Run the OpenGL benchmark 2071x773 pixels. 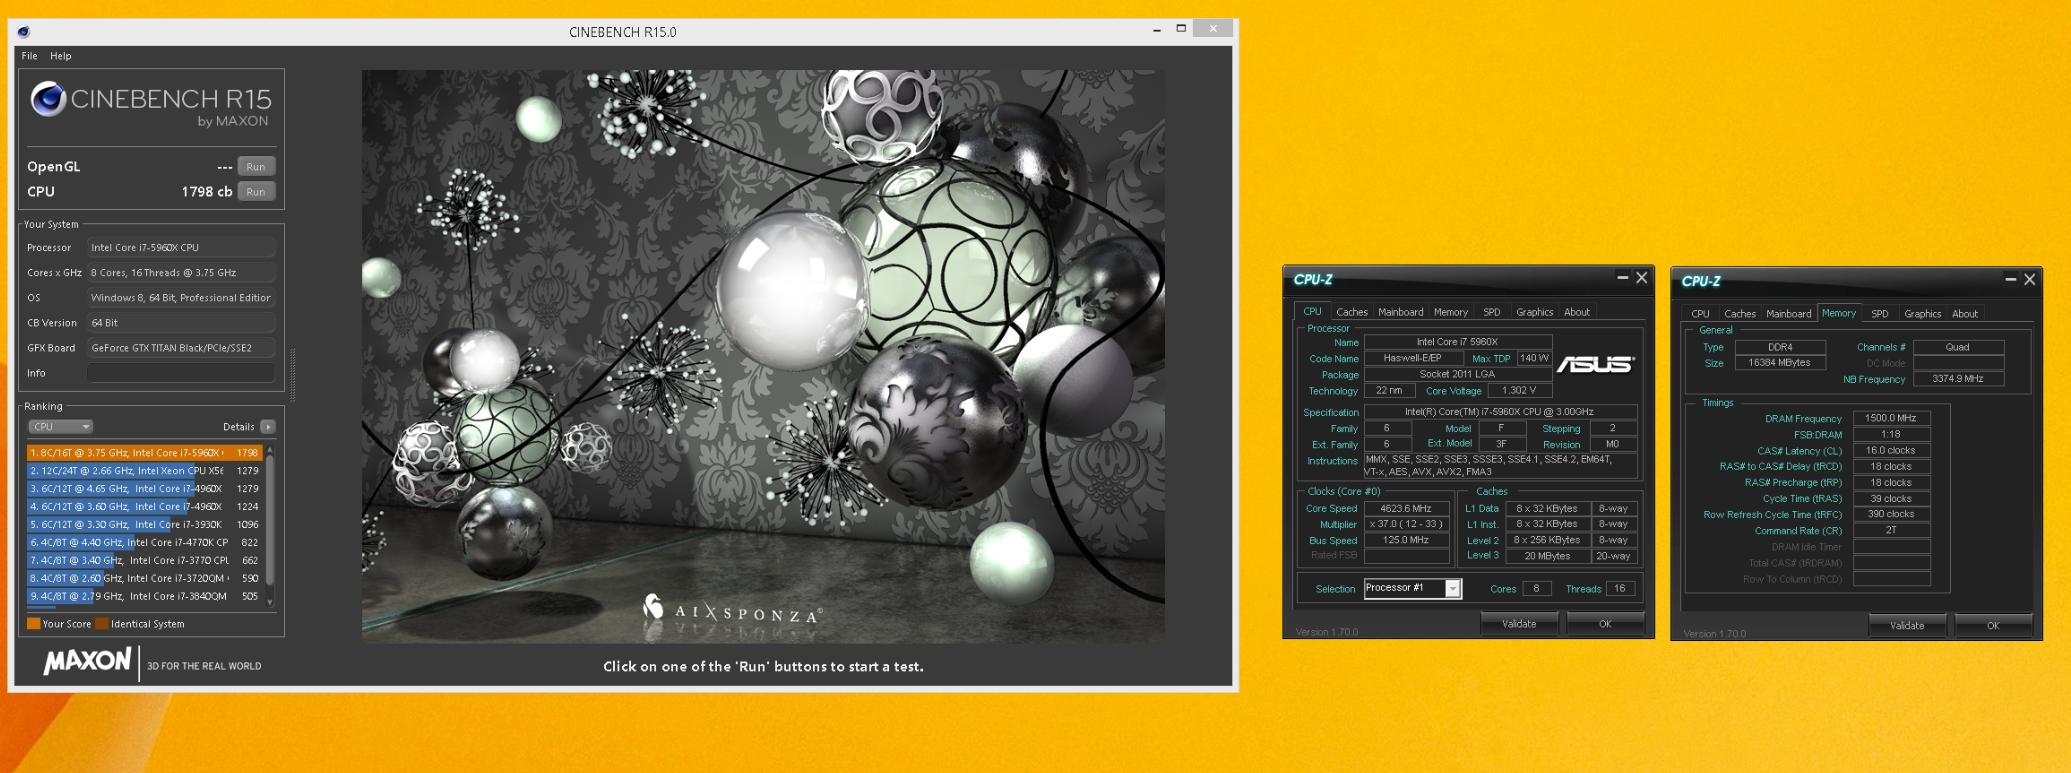tap(256, 167)
